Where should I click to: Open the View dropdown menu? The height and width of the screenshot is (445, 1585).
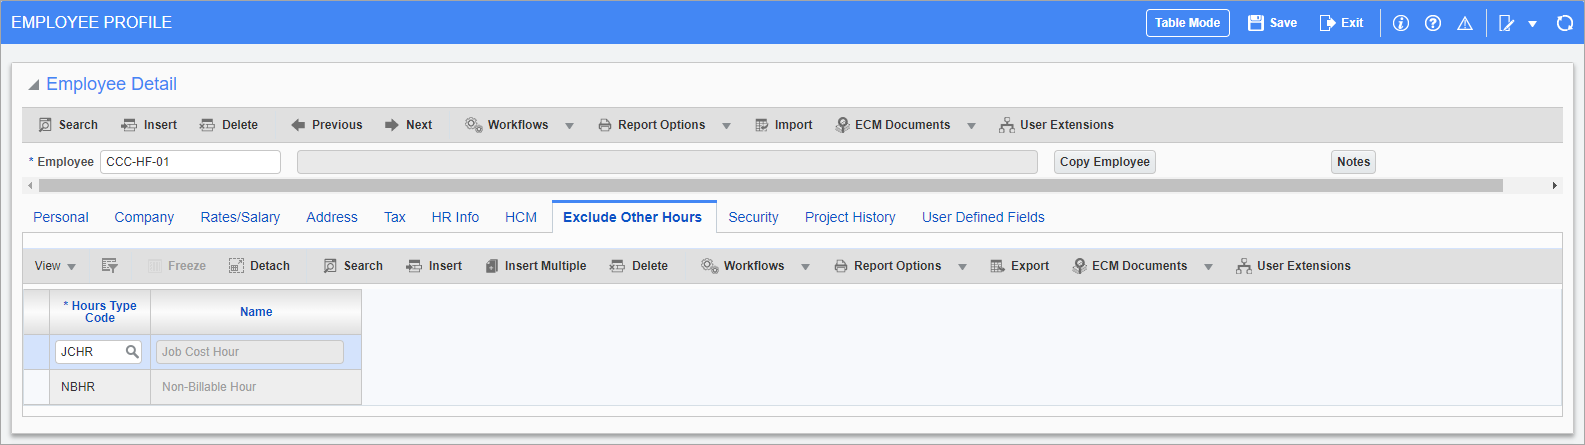[x=55, y=266]
